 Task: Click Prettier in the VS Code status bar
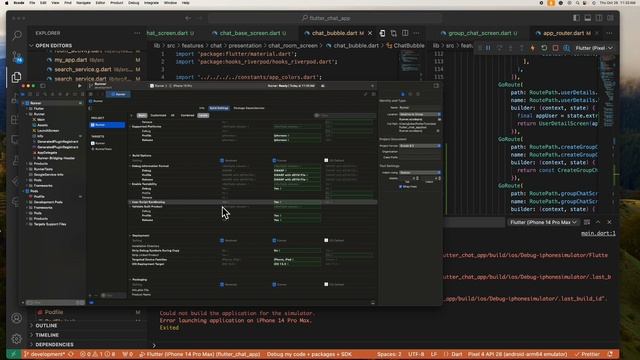(587, 354)
